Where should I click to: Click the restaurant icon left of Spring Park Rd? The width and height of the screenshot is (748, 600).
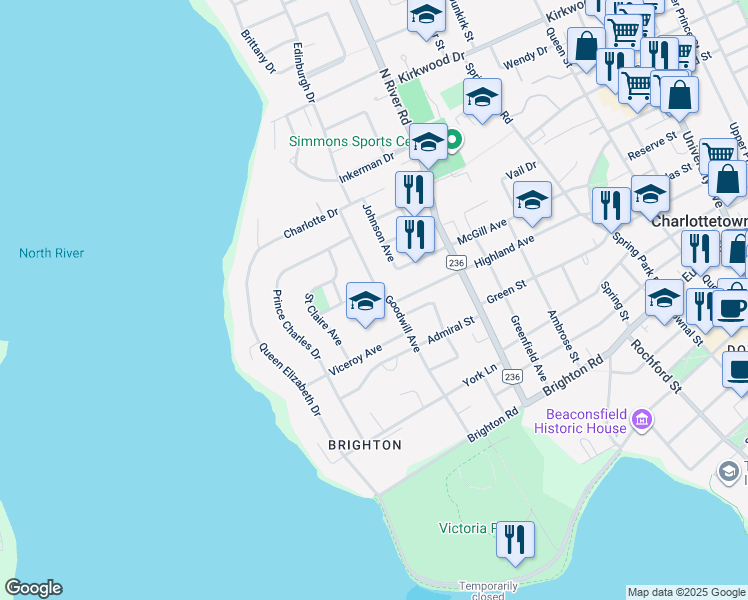point(611,206)
